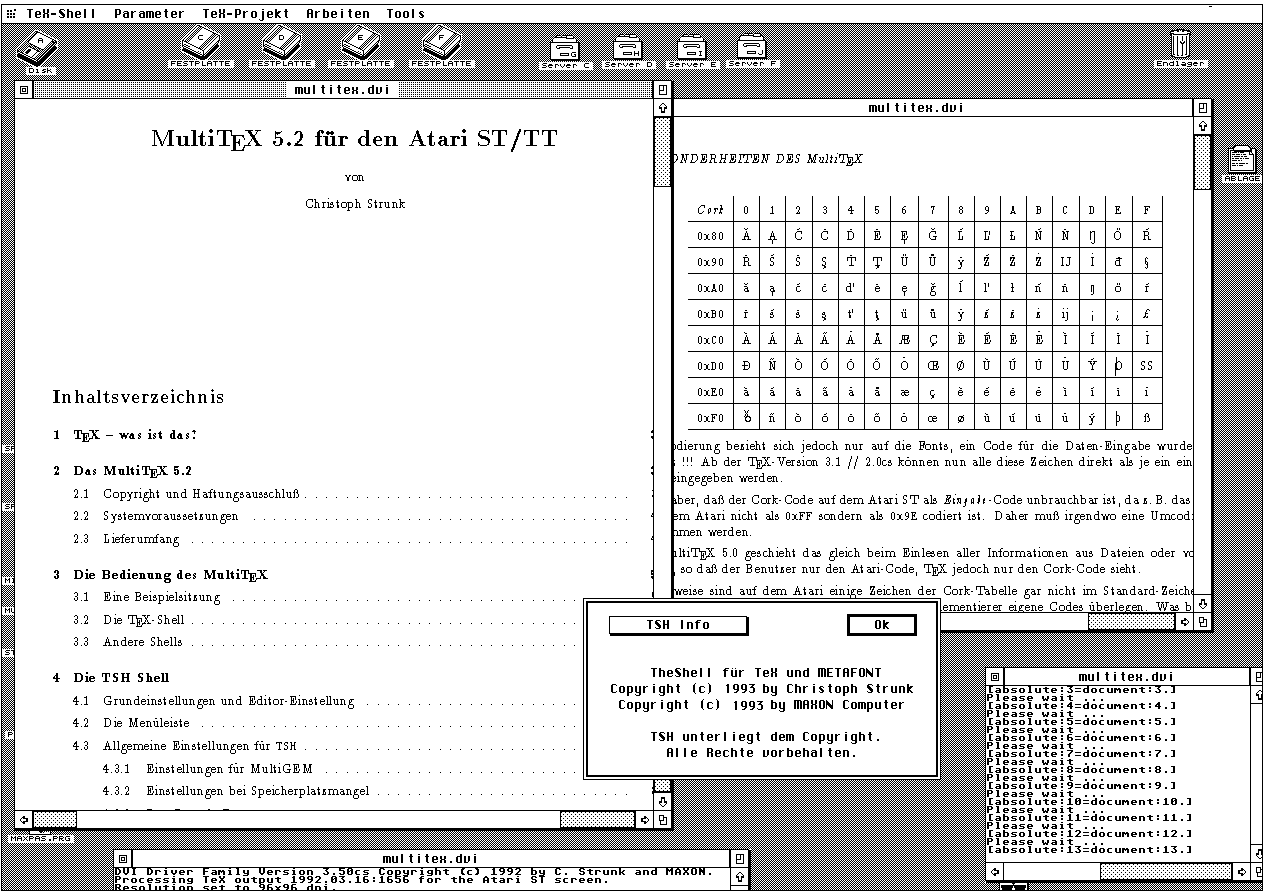Click the up arrow of the Cork table window
Viewport: 1264px width, 896px height.
pos(1203,125)
